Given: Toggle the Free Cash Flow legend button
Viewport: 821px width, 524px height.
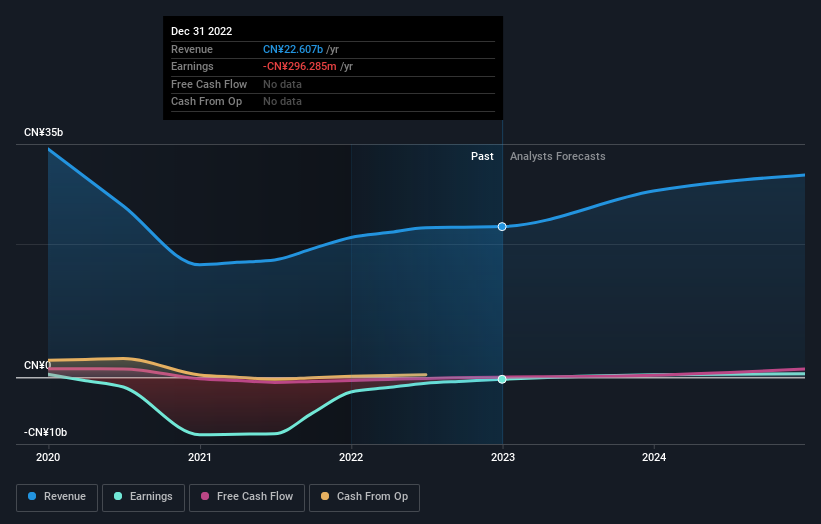Looking at the screenshot, I should point(247,497).
